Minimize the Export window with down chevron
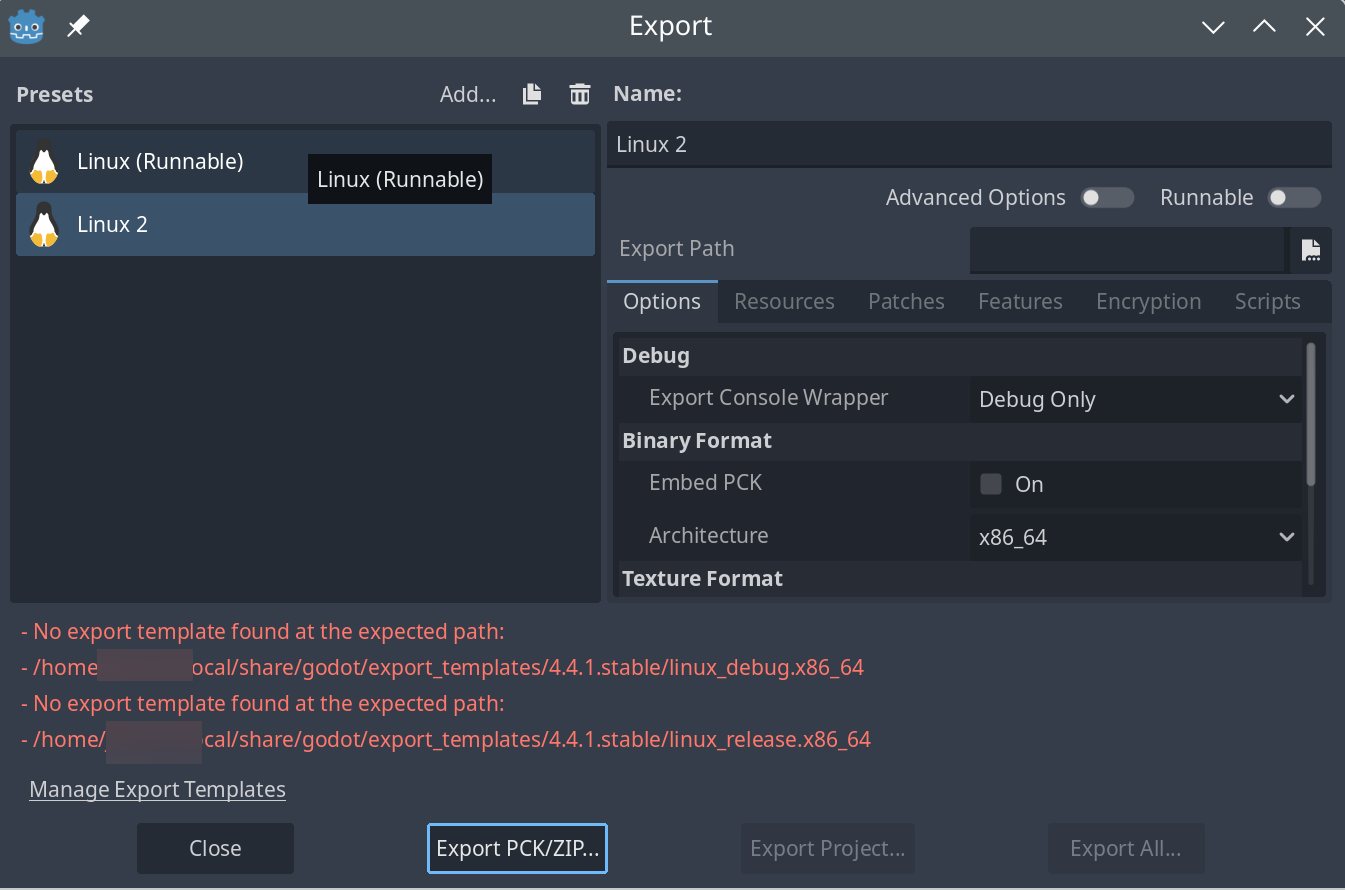 coord(1213,27)
